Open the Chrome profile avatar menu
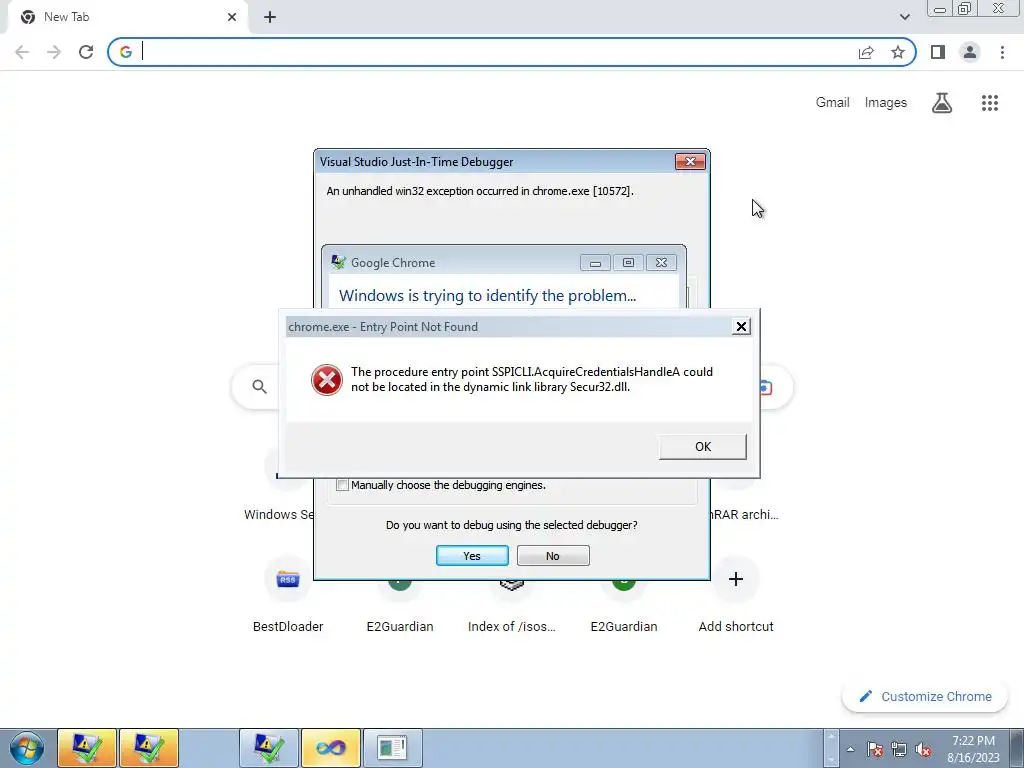 pos(970,52)
